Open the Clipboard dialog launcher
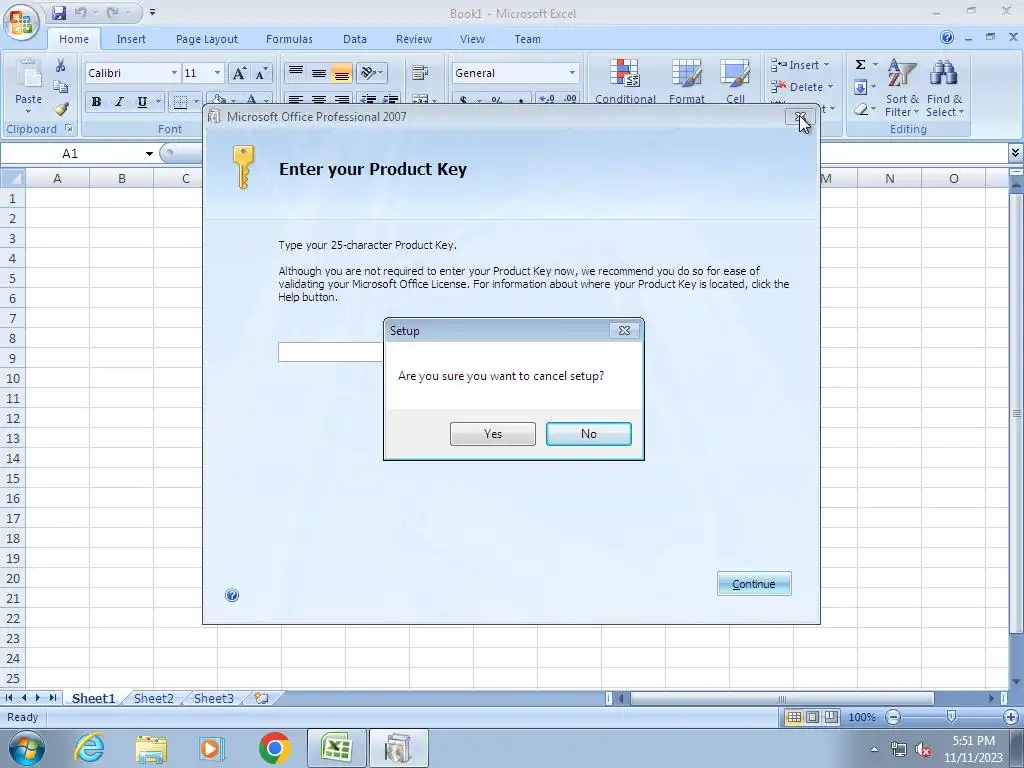This screenshot has width=1024, height=768. click(69, 129)
